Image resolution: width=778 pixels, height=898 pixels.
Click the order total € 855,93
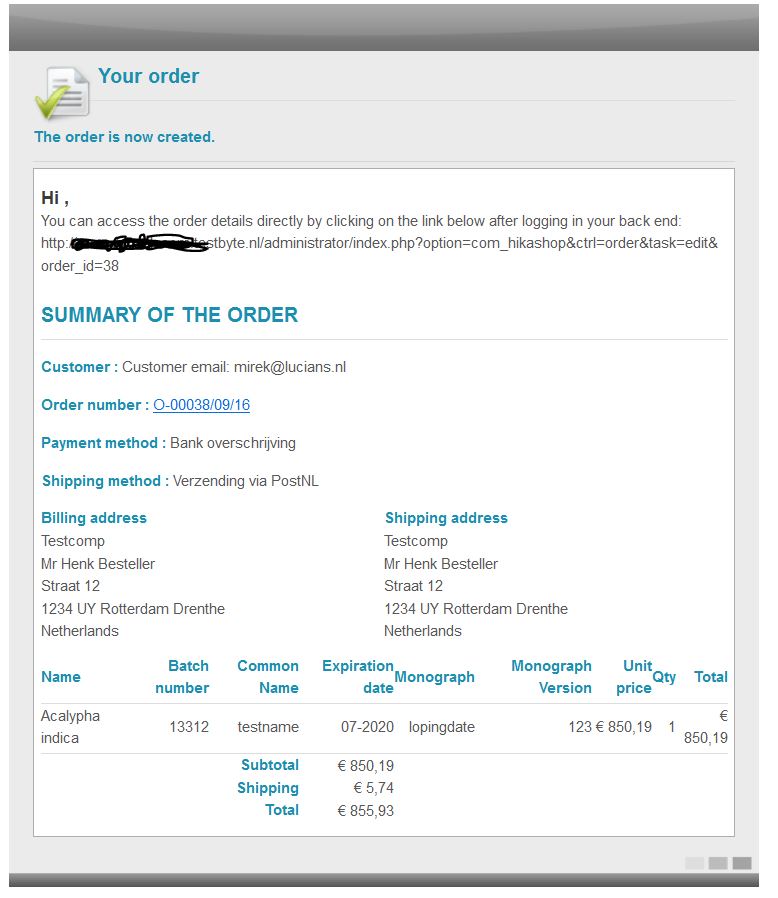pyautogui.click(x=365, y=811)
